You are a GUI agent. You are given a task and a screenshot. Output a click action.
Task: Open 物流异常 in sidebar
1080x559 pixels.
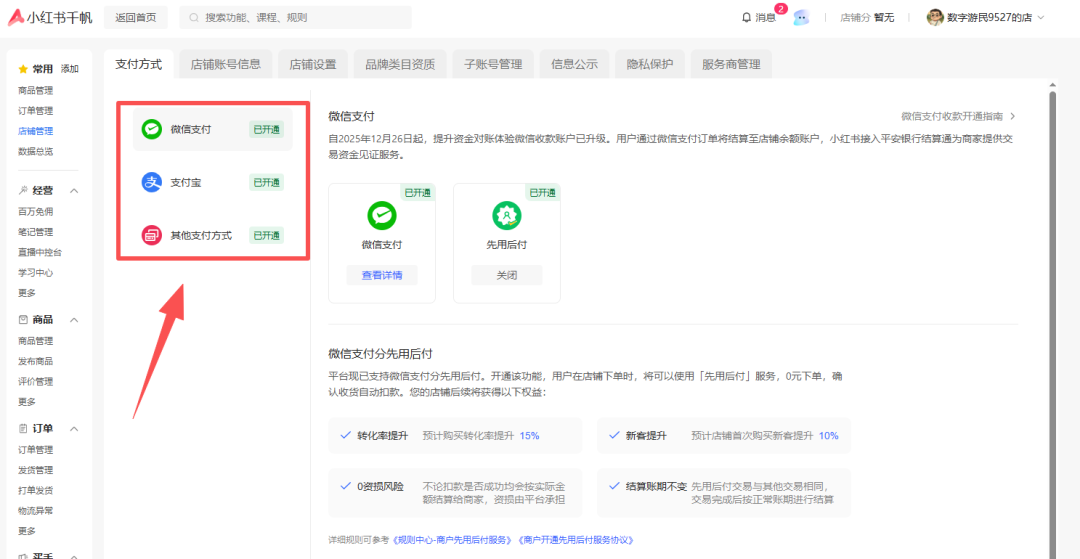36,511
